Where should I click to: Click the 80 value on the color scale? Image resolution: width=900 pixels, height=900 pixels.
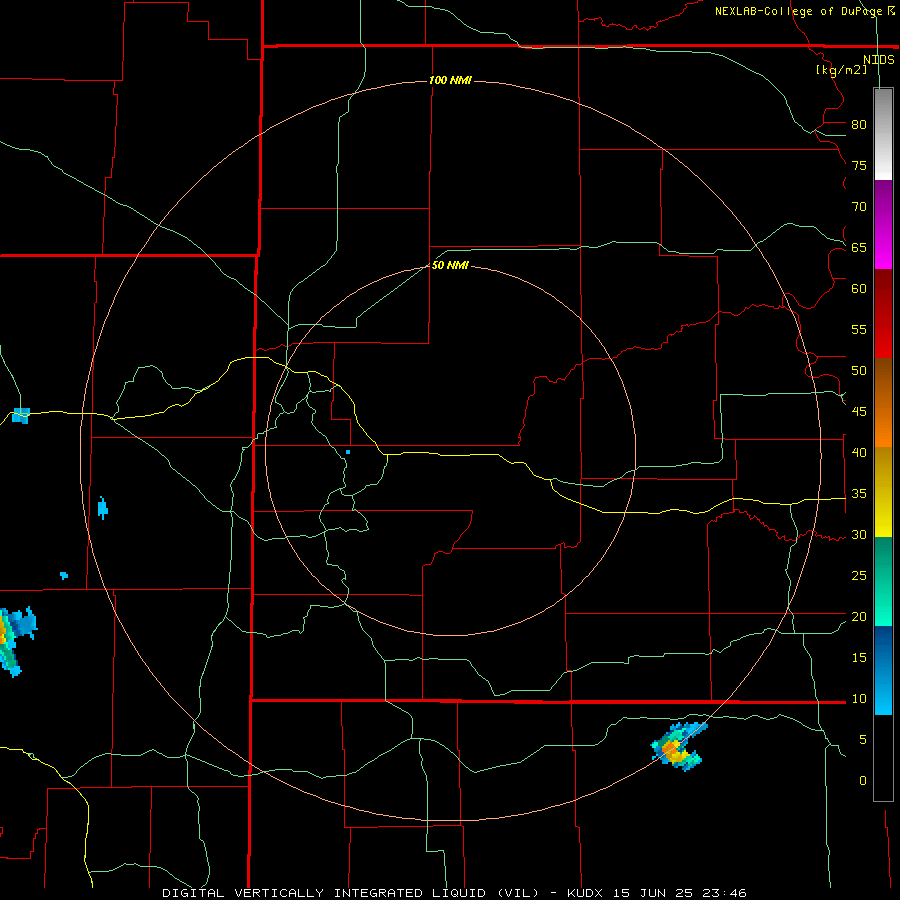859,125
